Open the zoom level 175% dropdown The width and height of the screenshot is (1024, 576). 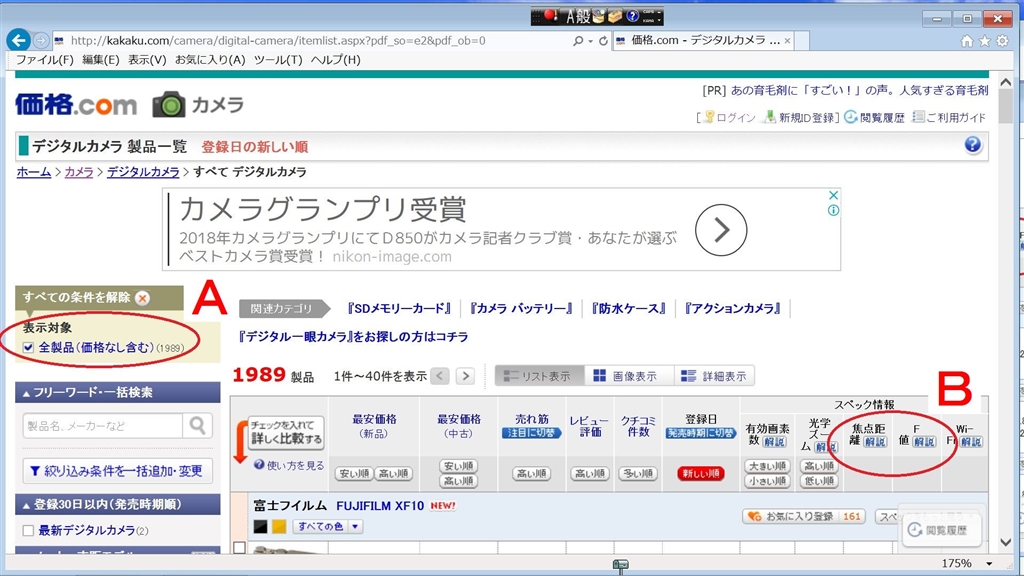(989, 564)
